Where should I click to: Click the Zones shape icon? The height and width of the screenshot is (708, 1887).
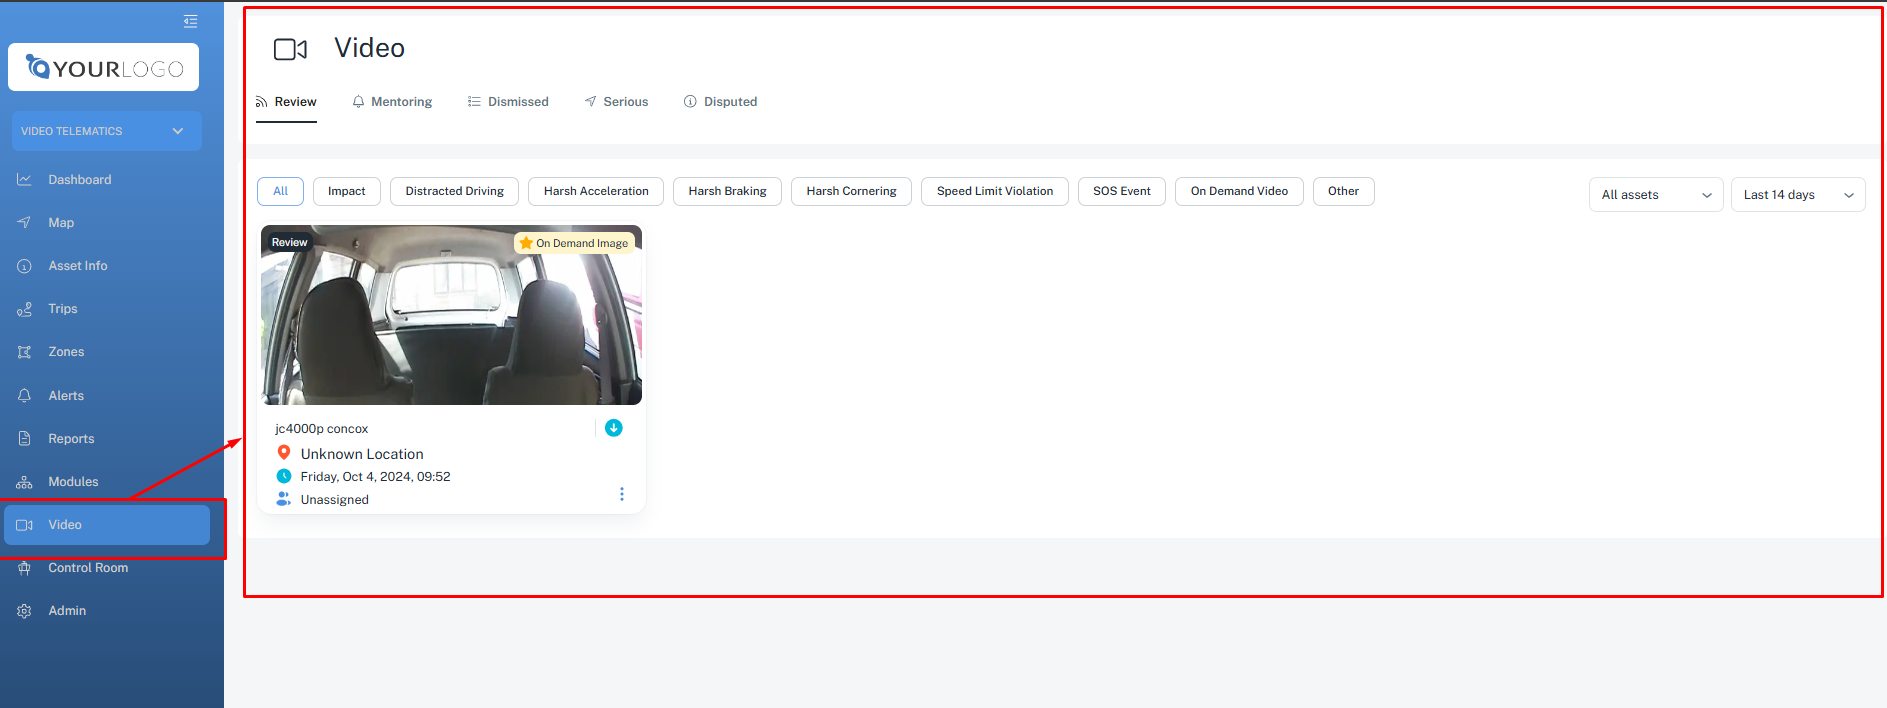[24, 352]
